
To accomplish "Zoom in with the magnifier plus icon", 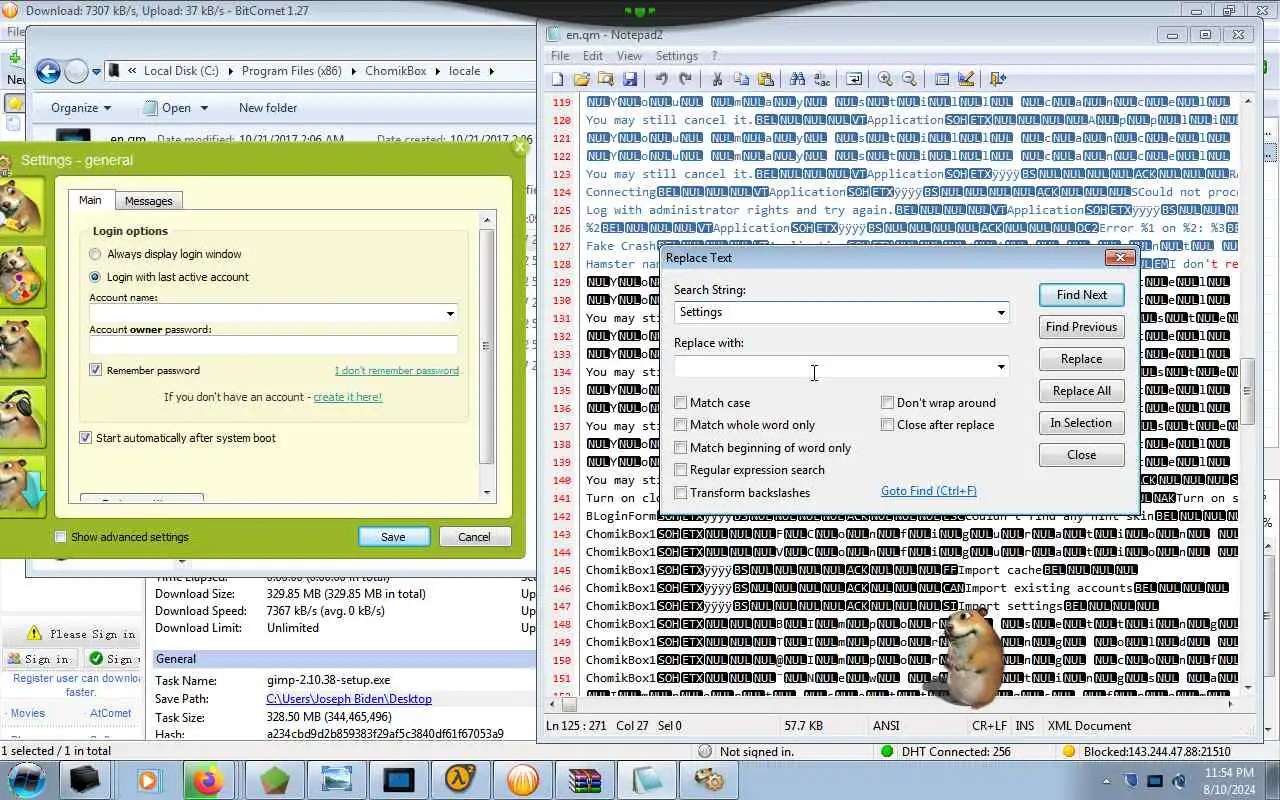I will [885, 79].
